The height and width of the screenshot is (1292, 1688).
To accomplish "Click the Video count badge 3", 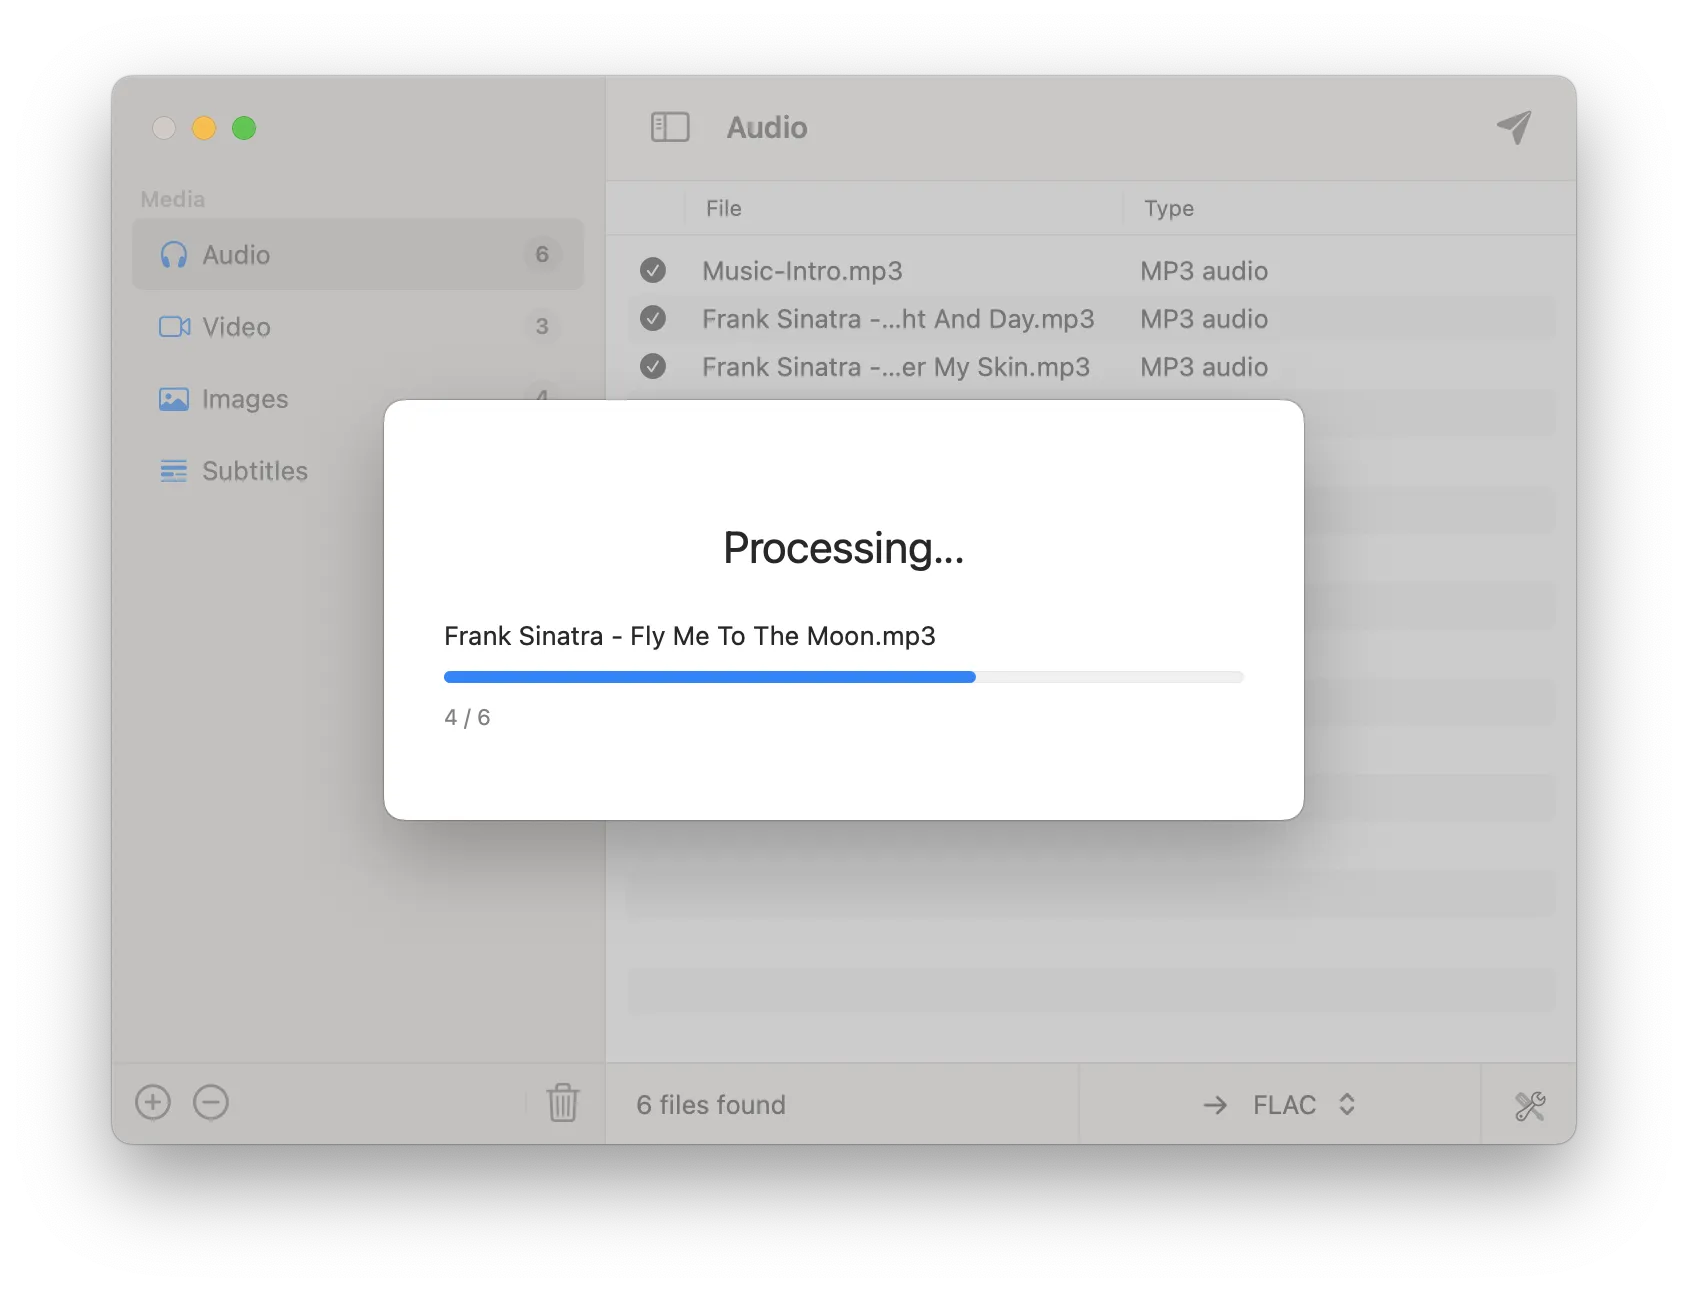I will pos(542,327).
